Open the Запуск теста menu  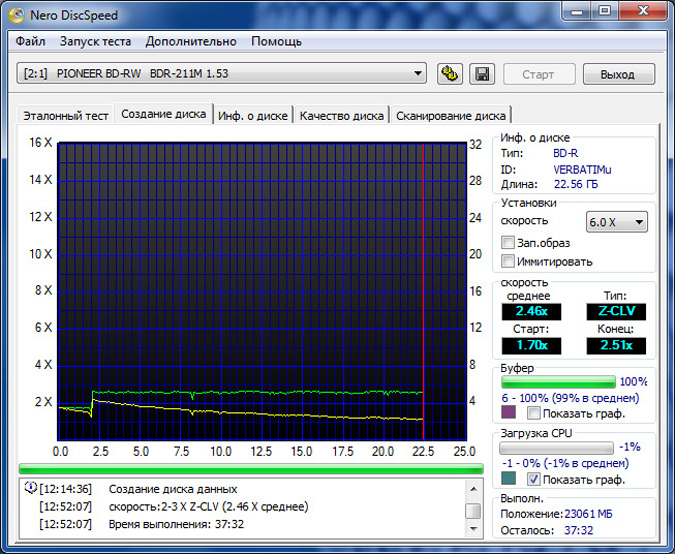(95, 41)
